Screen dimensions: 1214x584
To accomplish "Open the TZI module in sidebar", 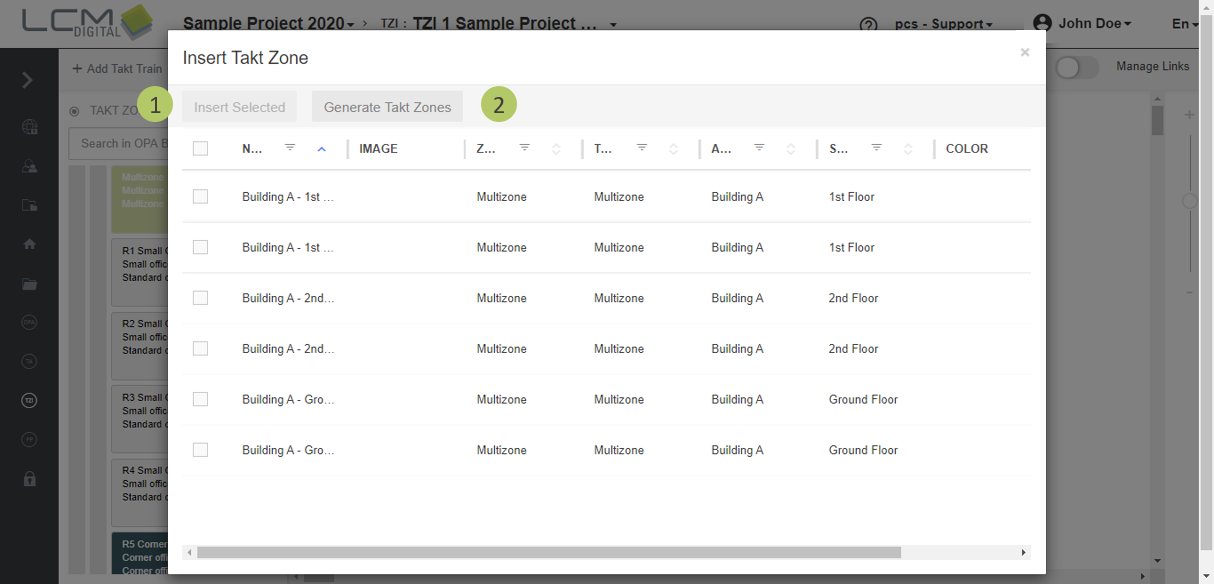I will point(29,401).
